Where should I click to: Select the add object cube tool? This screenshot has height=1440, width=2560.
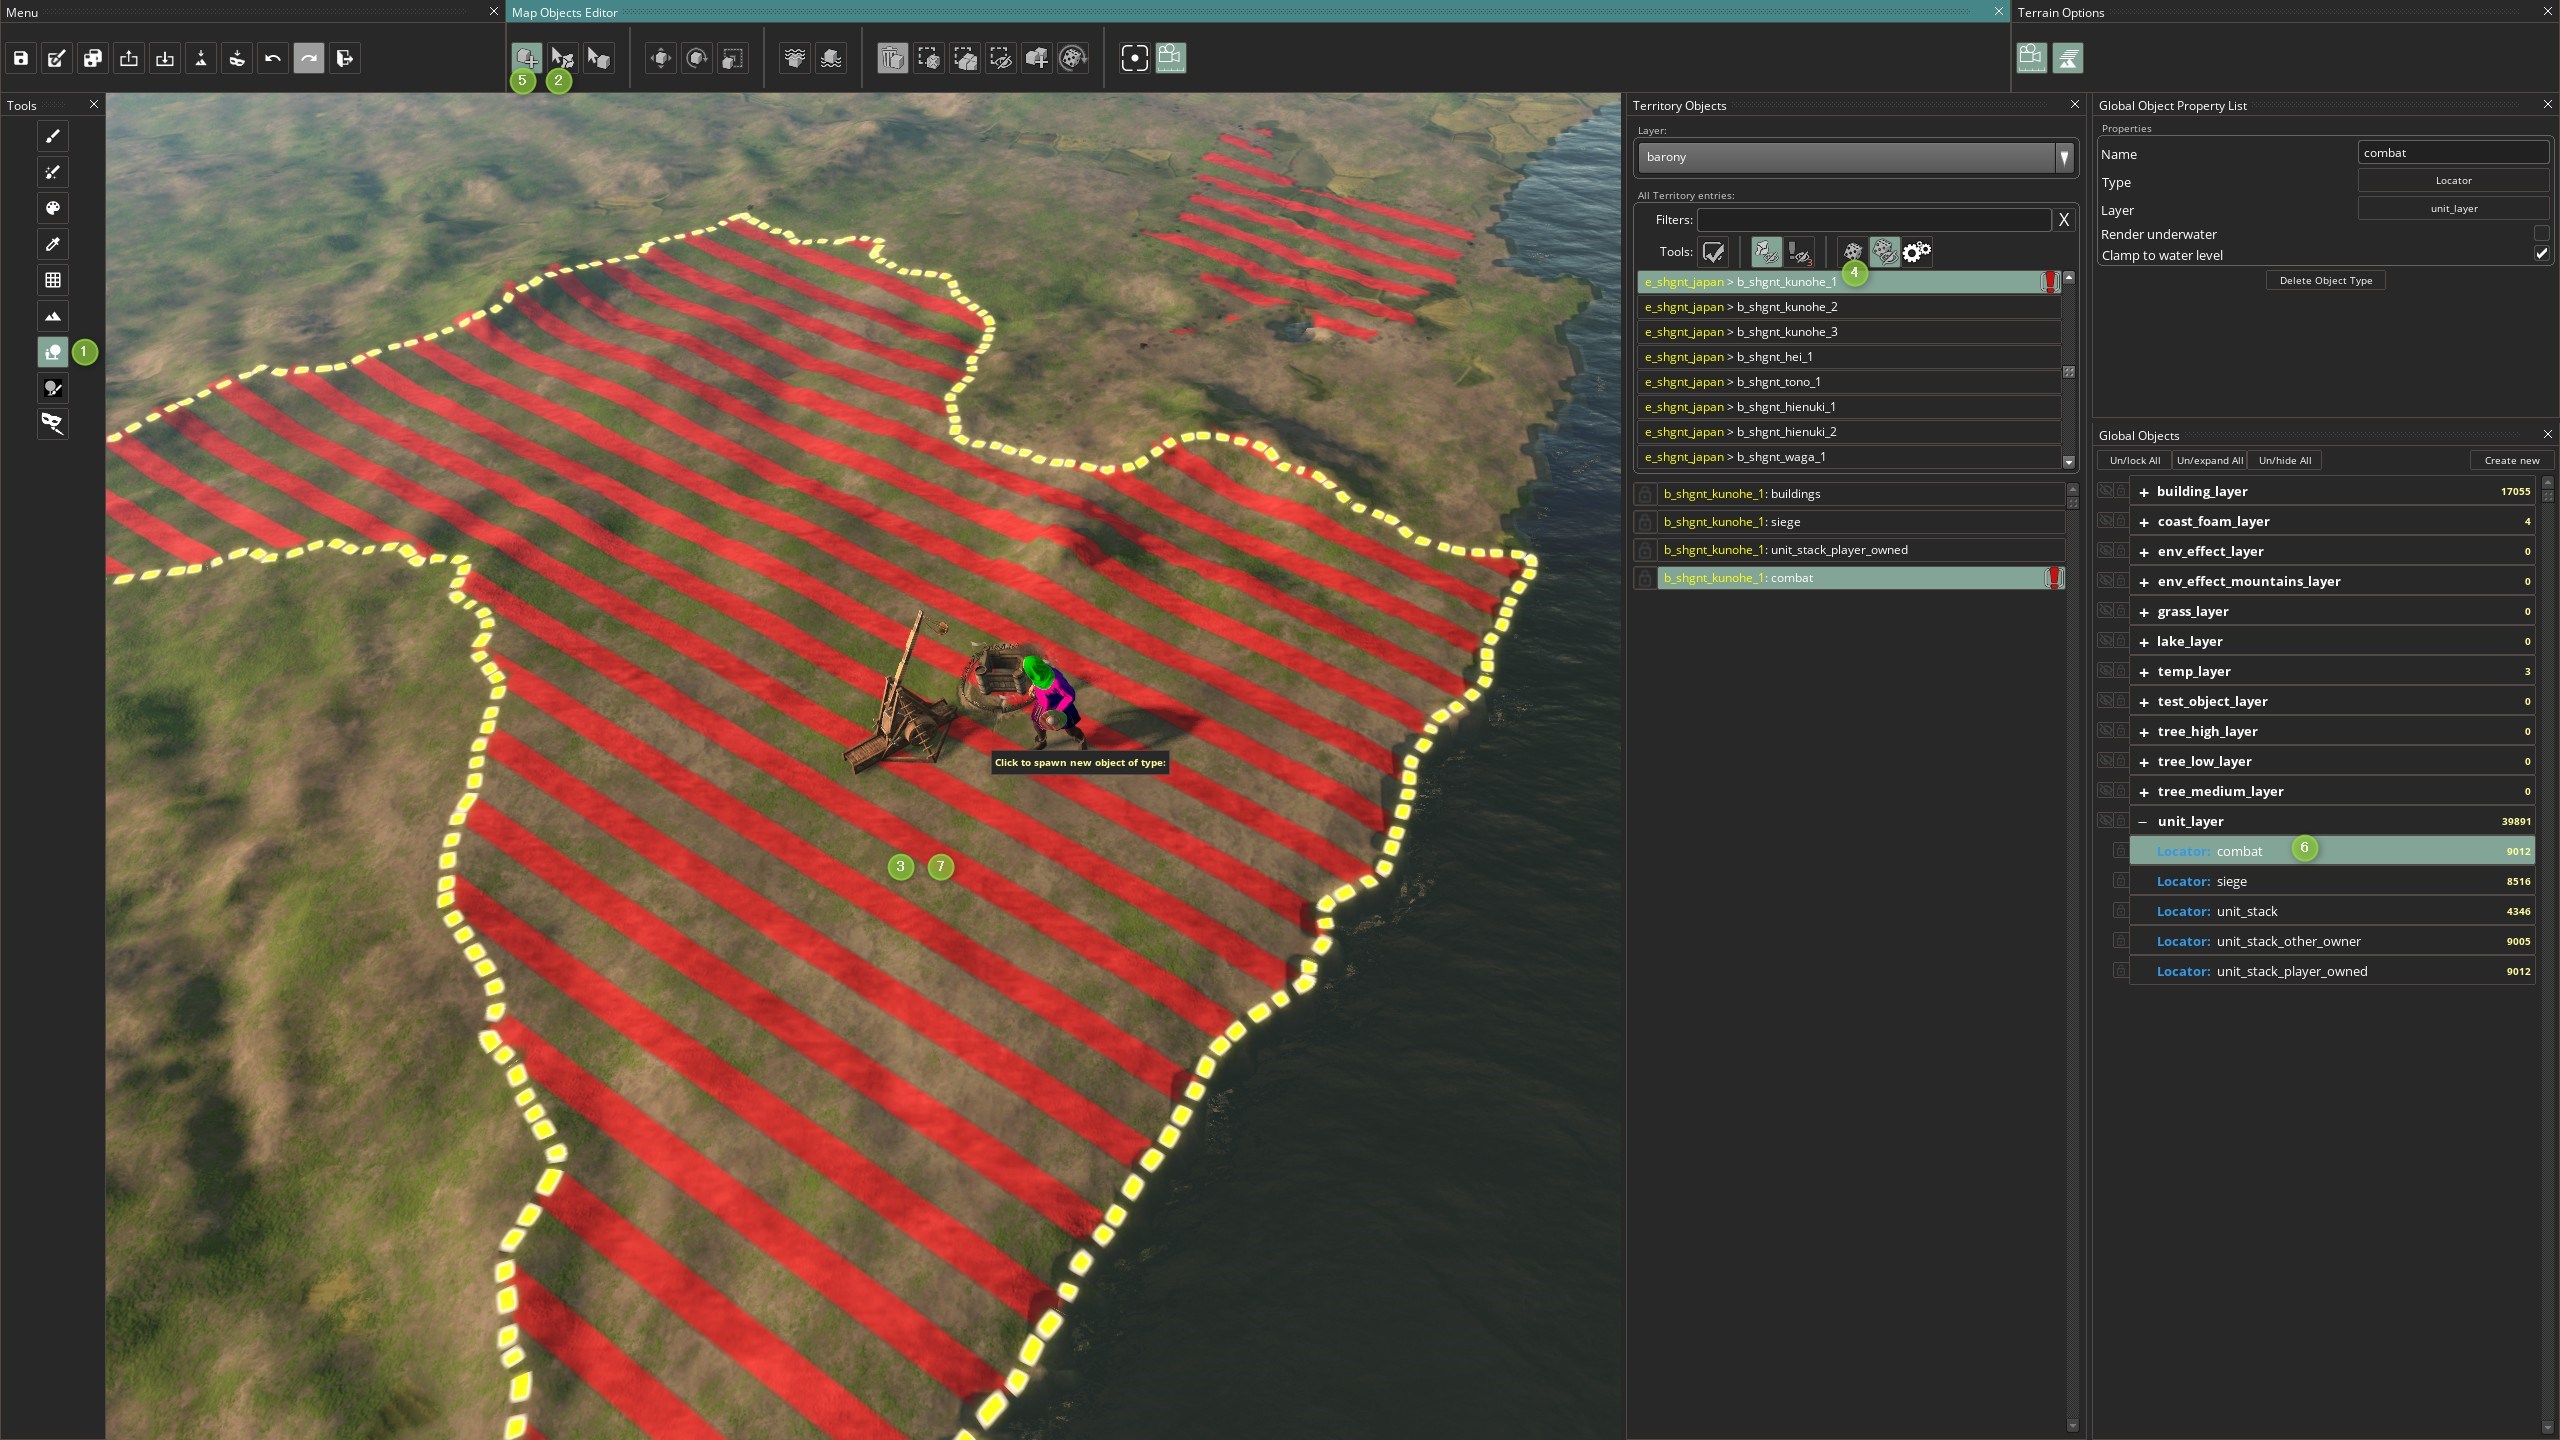coord(526,57)
